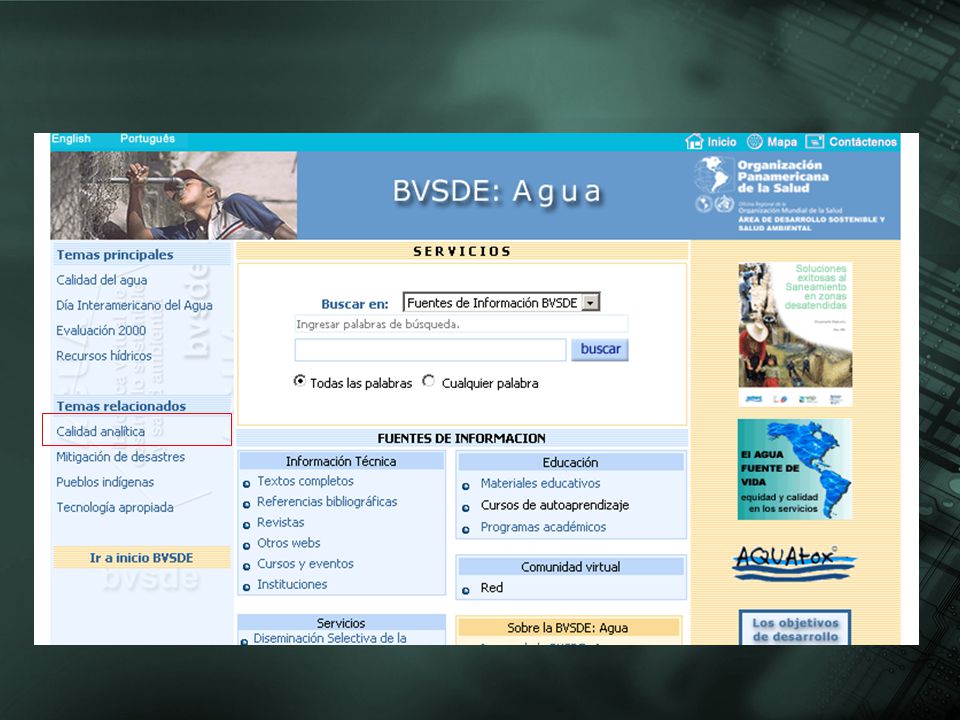960x720 pixels.
Task: Open Materiales educativos link
Action: pos(541,484)
